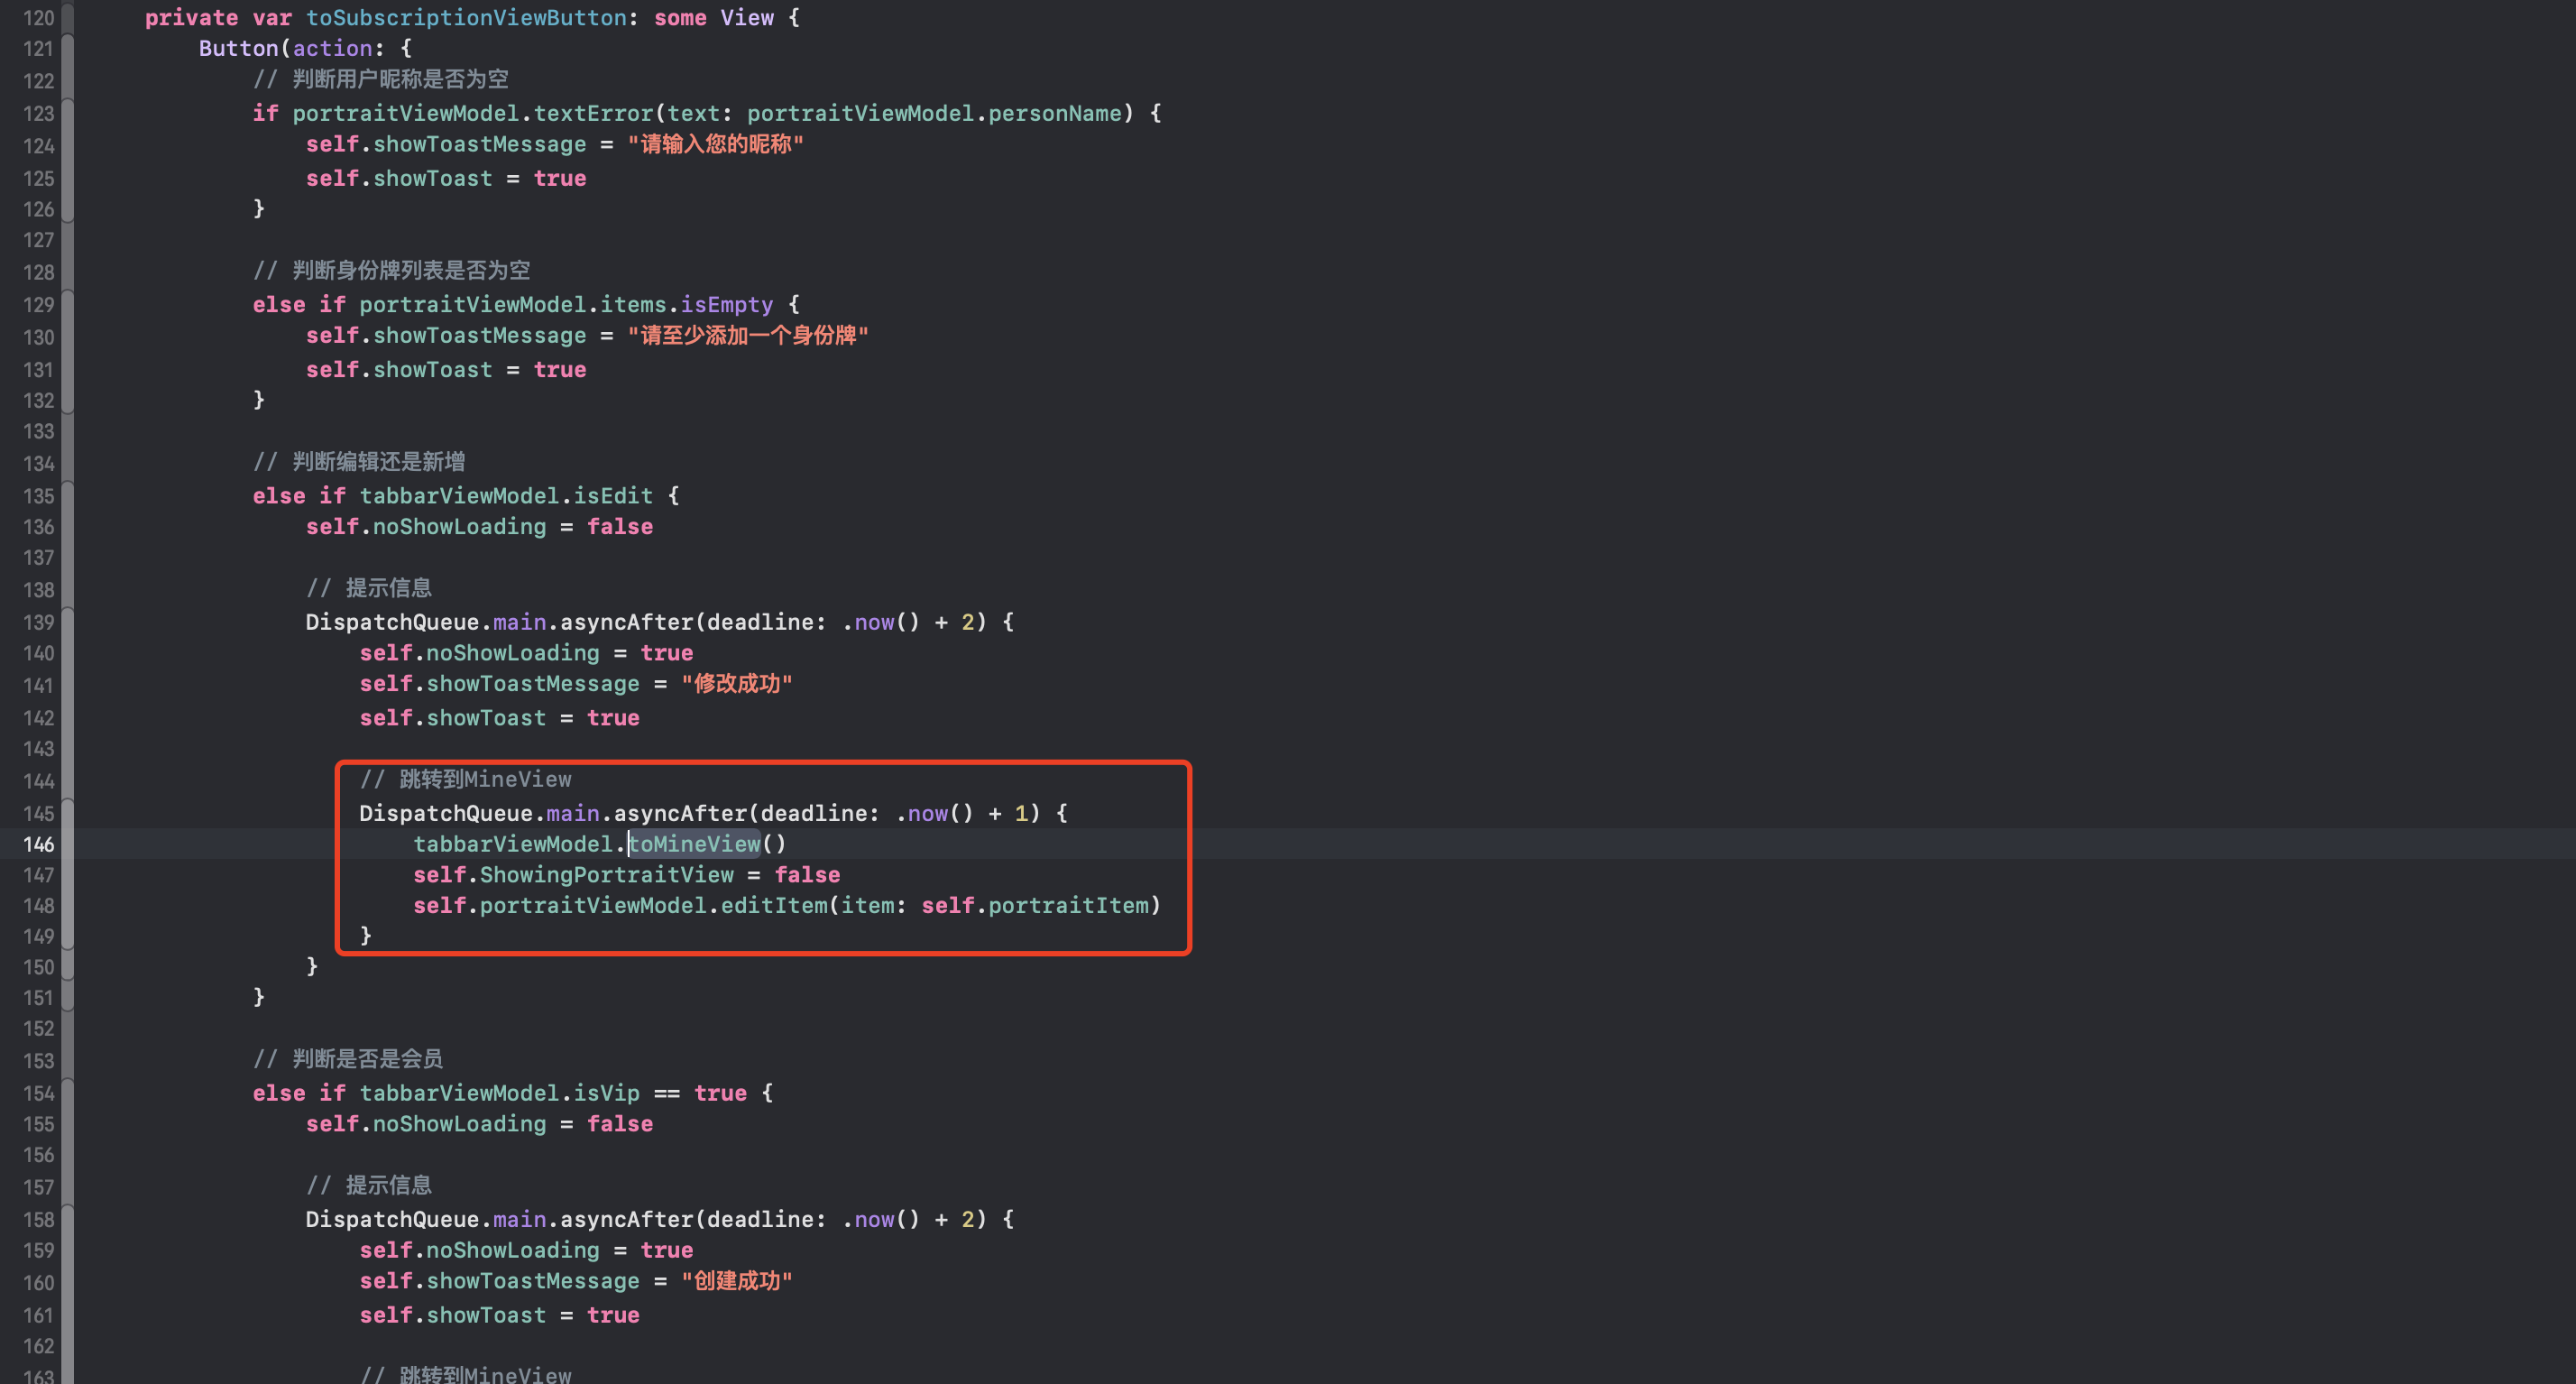Click 'isEmpty' on line 129
2576x1384 pixels.
point(727,304)
